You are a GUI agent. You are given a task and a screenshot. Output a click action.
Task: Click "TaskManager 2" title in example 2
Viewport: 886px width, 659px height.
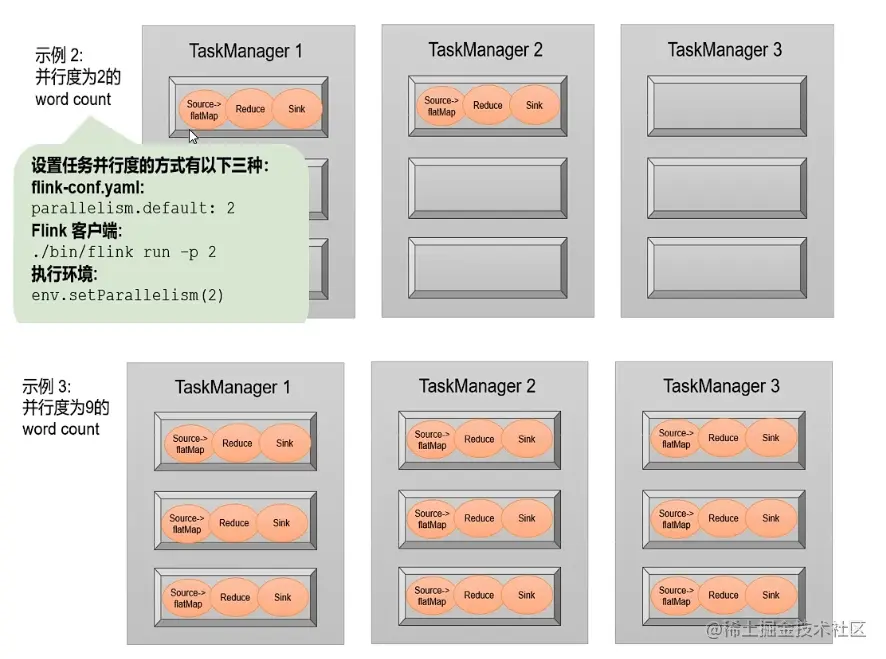tap(485, 50)
